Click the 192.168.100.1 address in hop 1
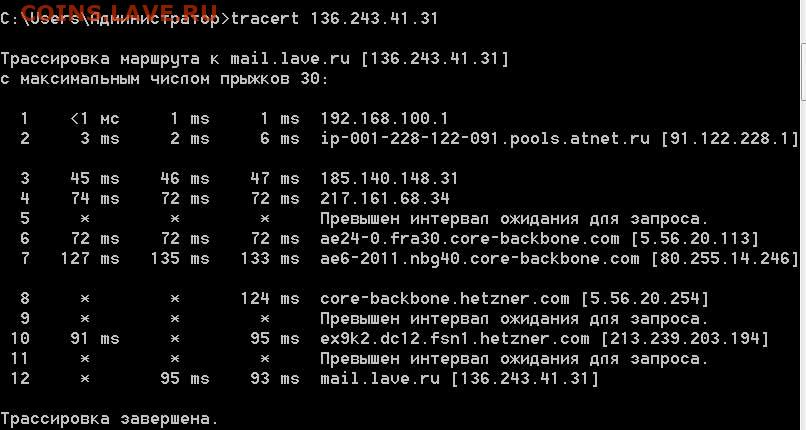Screen dimensions: 806x430 [384, 119]
